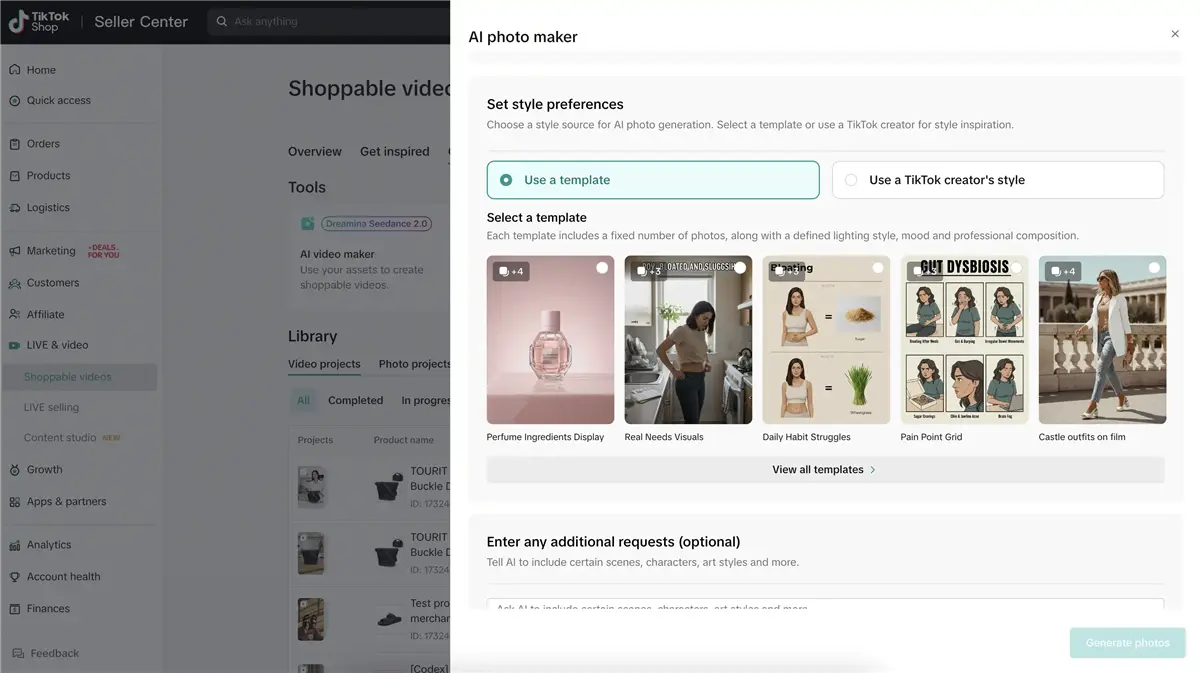Filter library by Completed

(356, 400)
